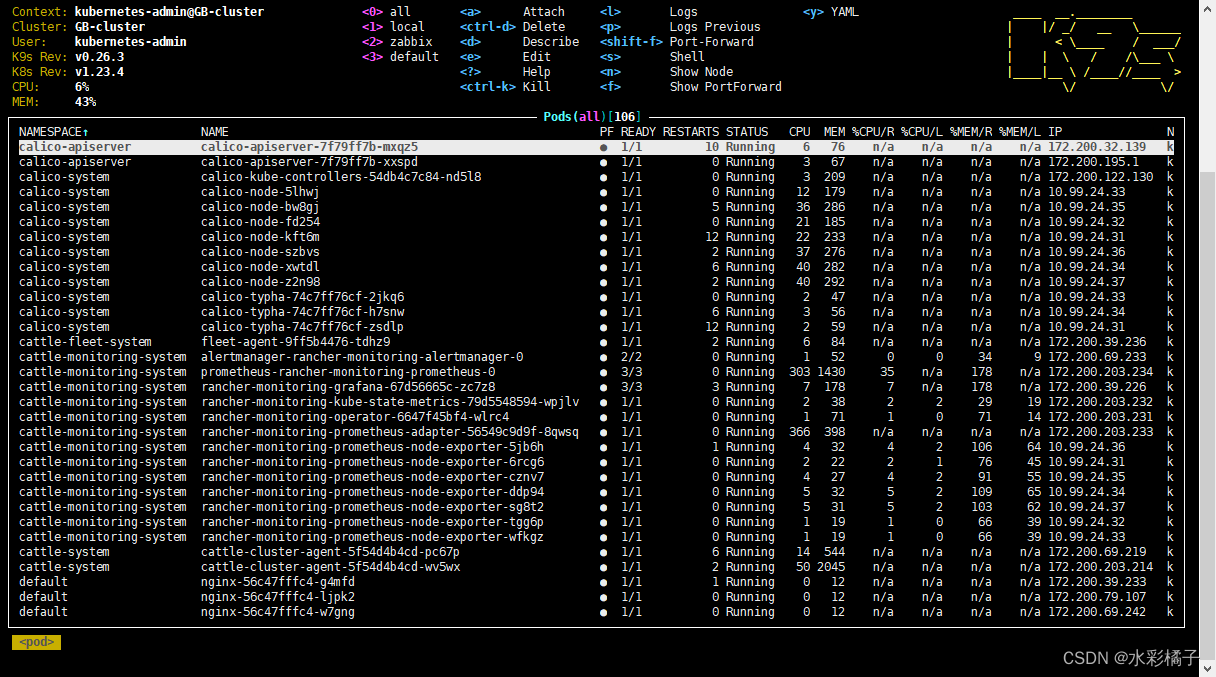Screen dimensions: 1216x677
Task: Click the Help command hint
Action: pyautogui.click(x=505, y=72)
